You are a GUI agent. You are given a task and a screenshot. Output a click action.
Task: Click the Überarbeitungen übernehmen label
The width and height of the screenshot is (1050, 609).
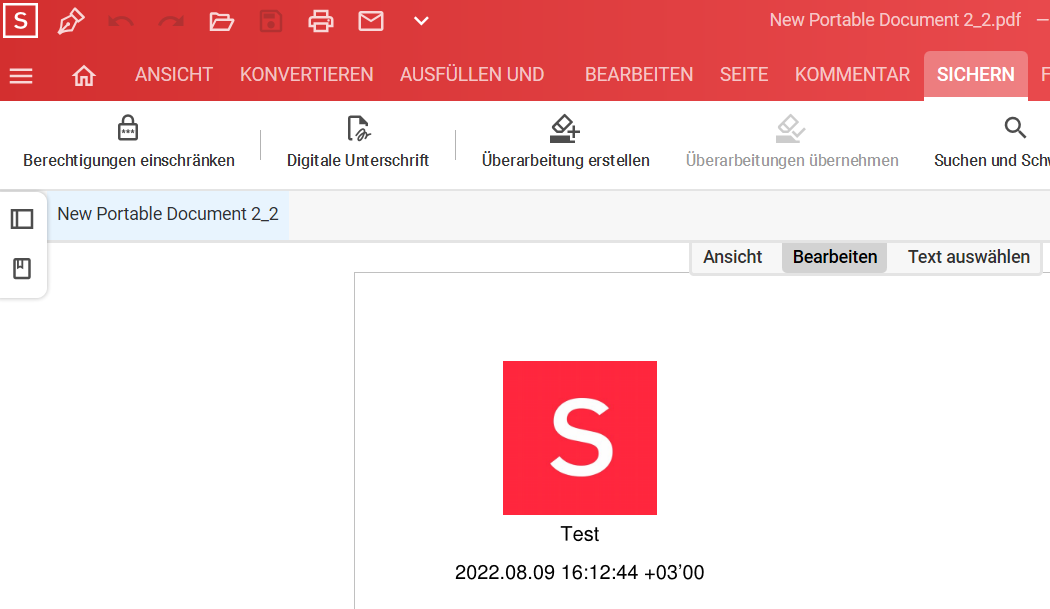pos(792,161)
